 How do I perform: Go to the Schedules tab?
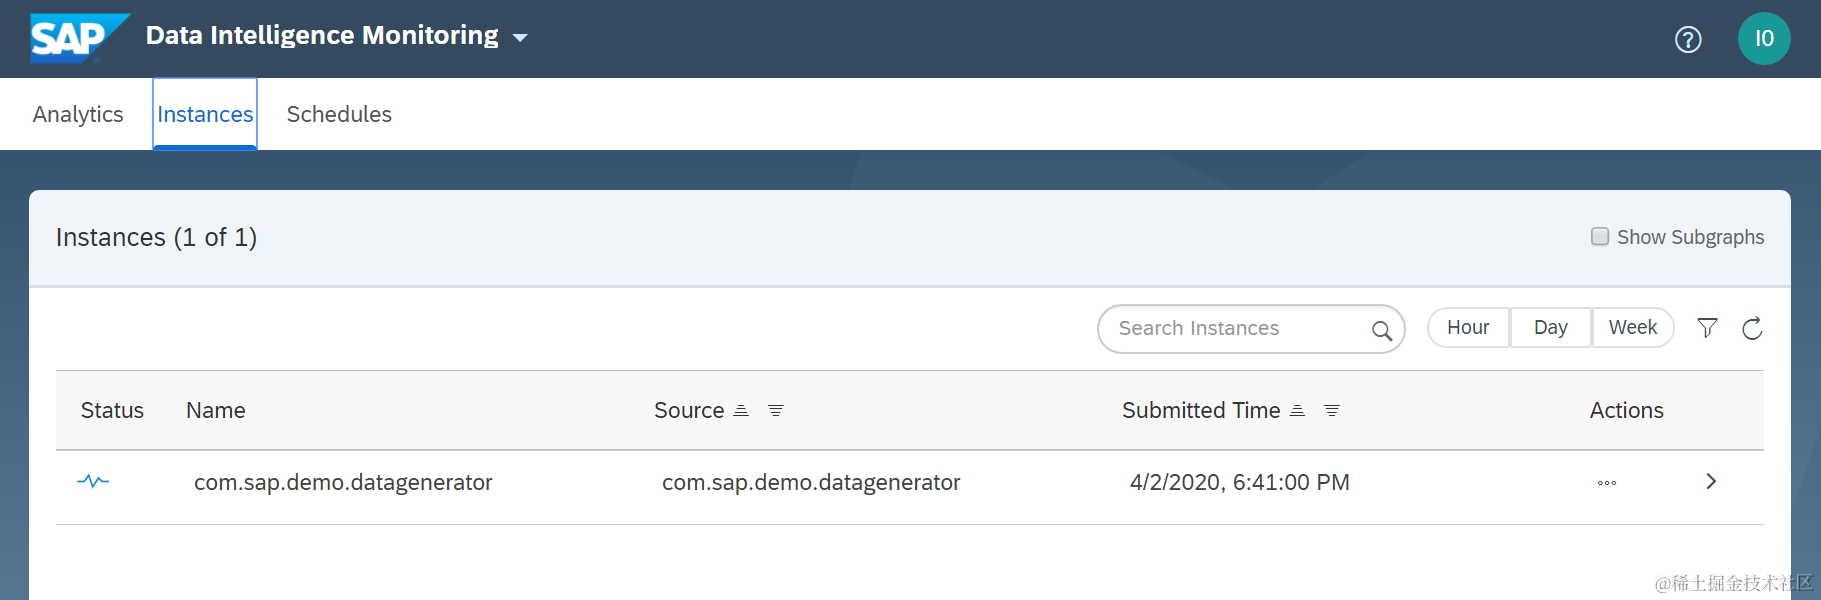(x=339, y=114)
